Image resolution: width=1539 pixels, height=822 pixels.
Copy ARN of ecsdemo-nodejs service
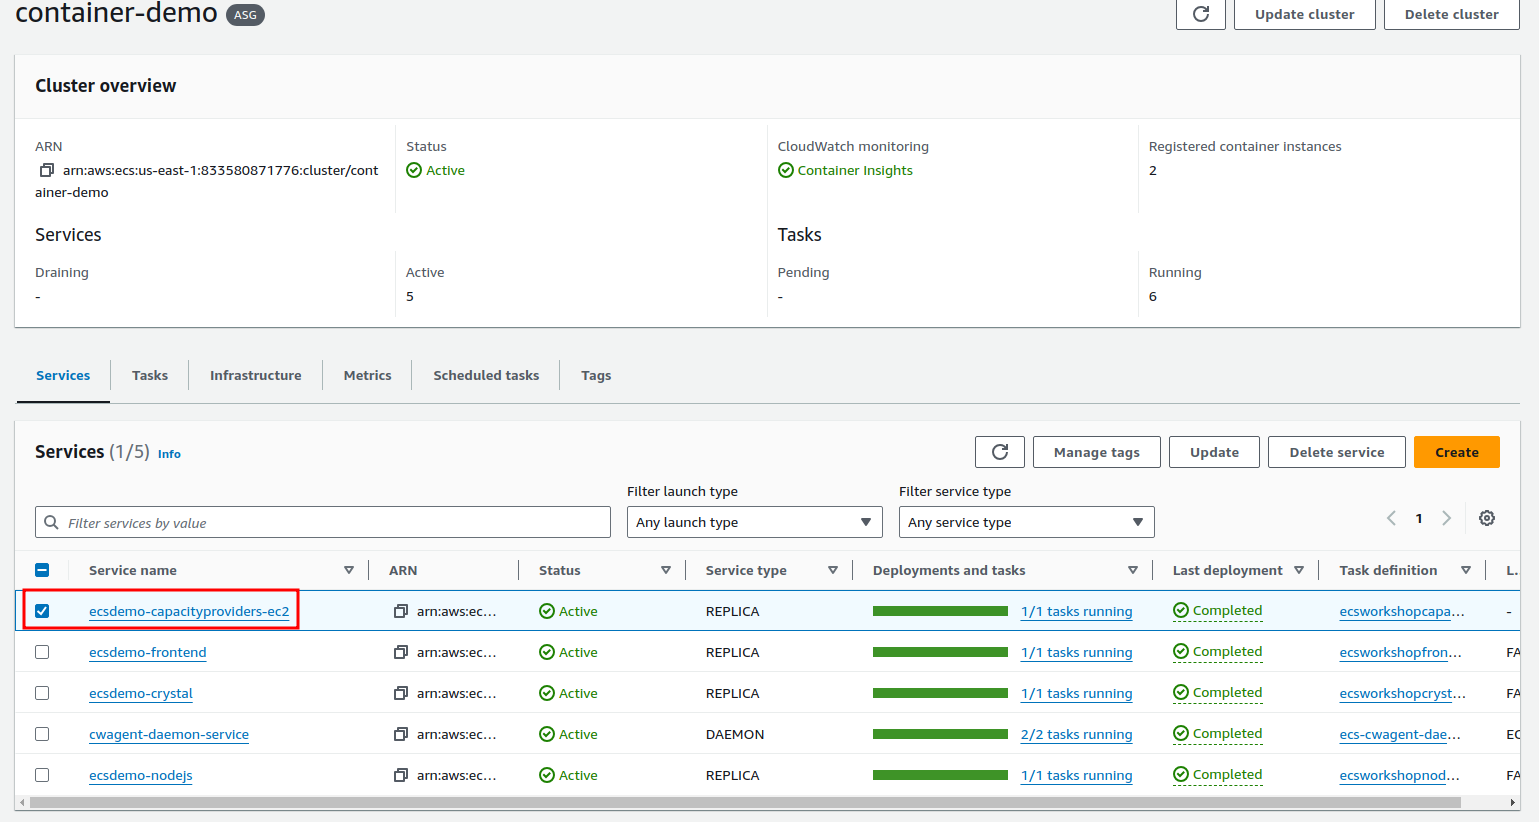click(x=401, y=775)
